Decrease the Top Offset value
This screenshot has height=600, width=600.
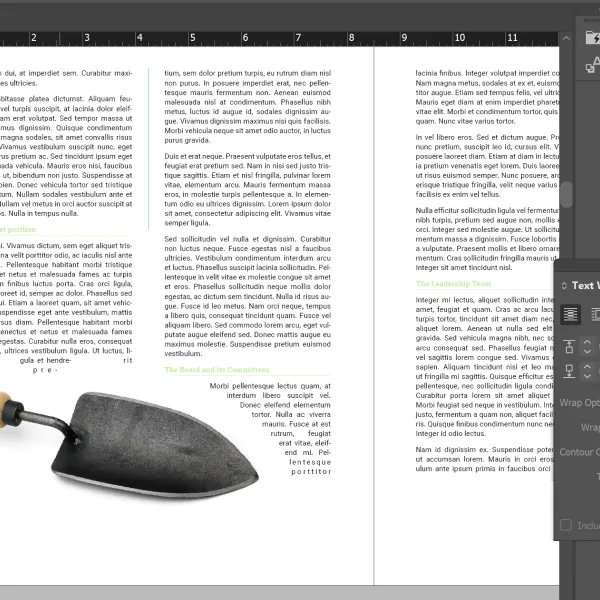(x=587, y=351)
